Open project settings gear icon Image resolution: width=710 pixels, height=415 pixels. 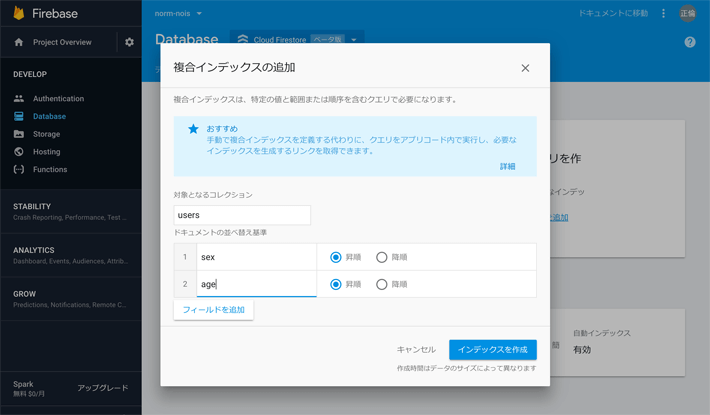tap(129, 43)
